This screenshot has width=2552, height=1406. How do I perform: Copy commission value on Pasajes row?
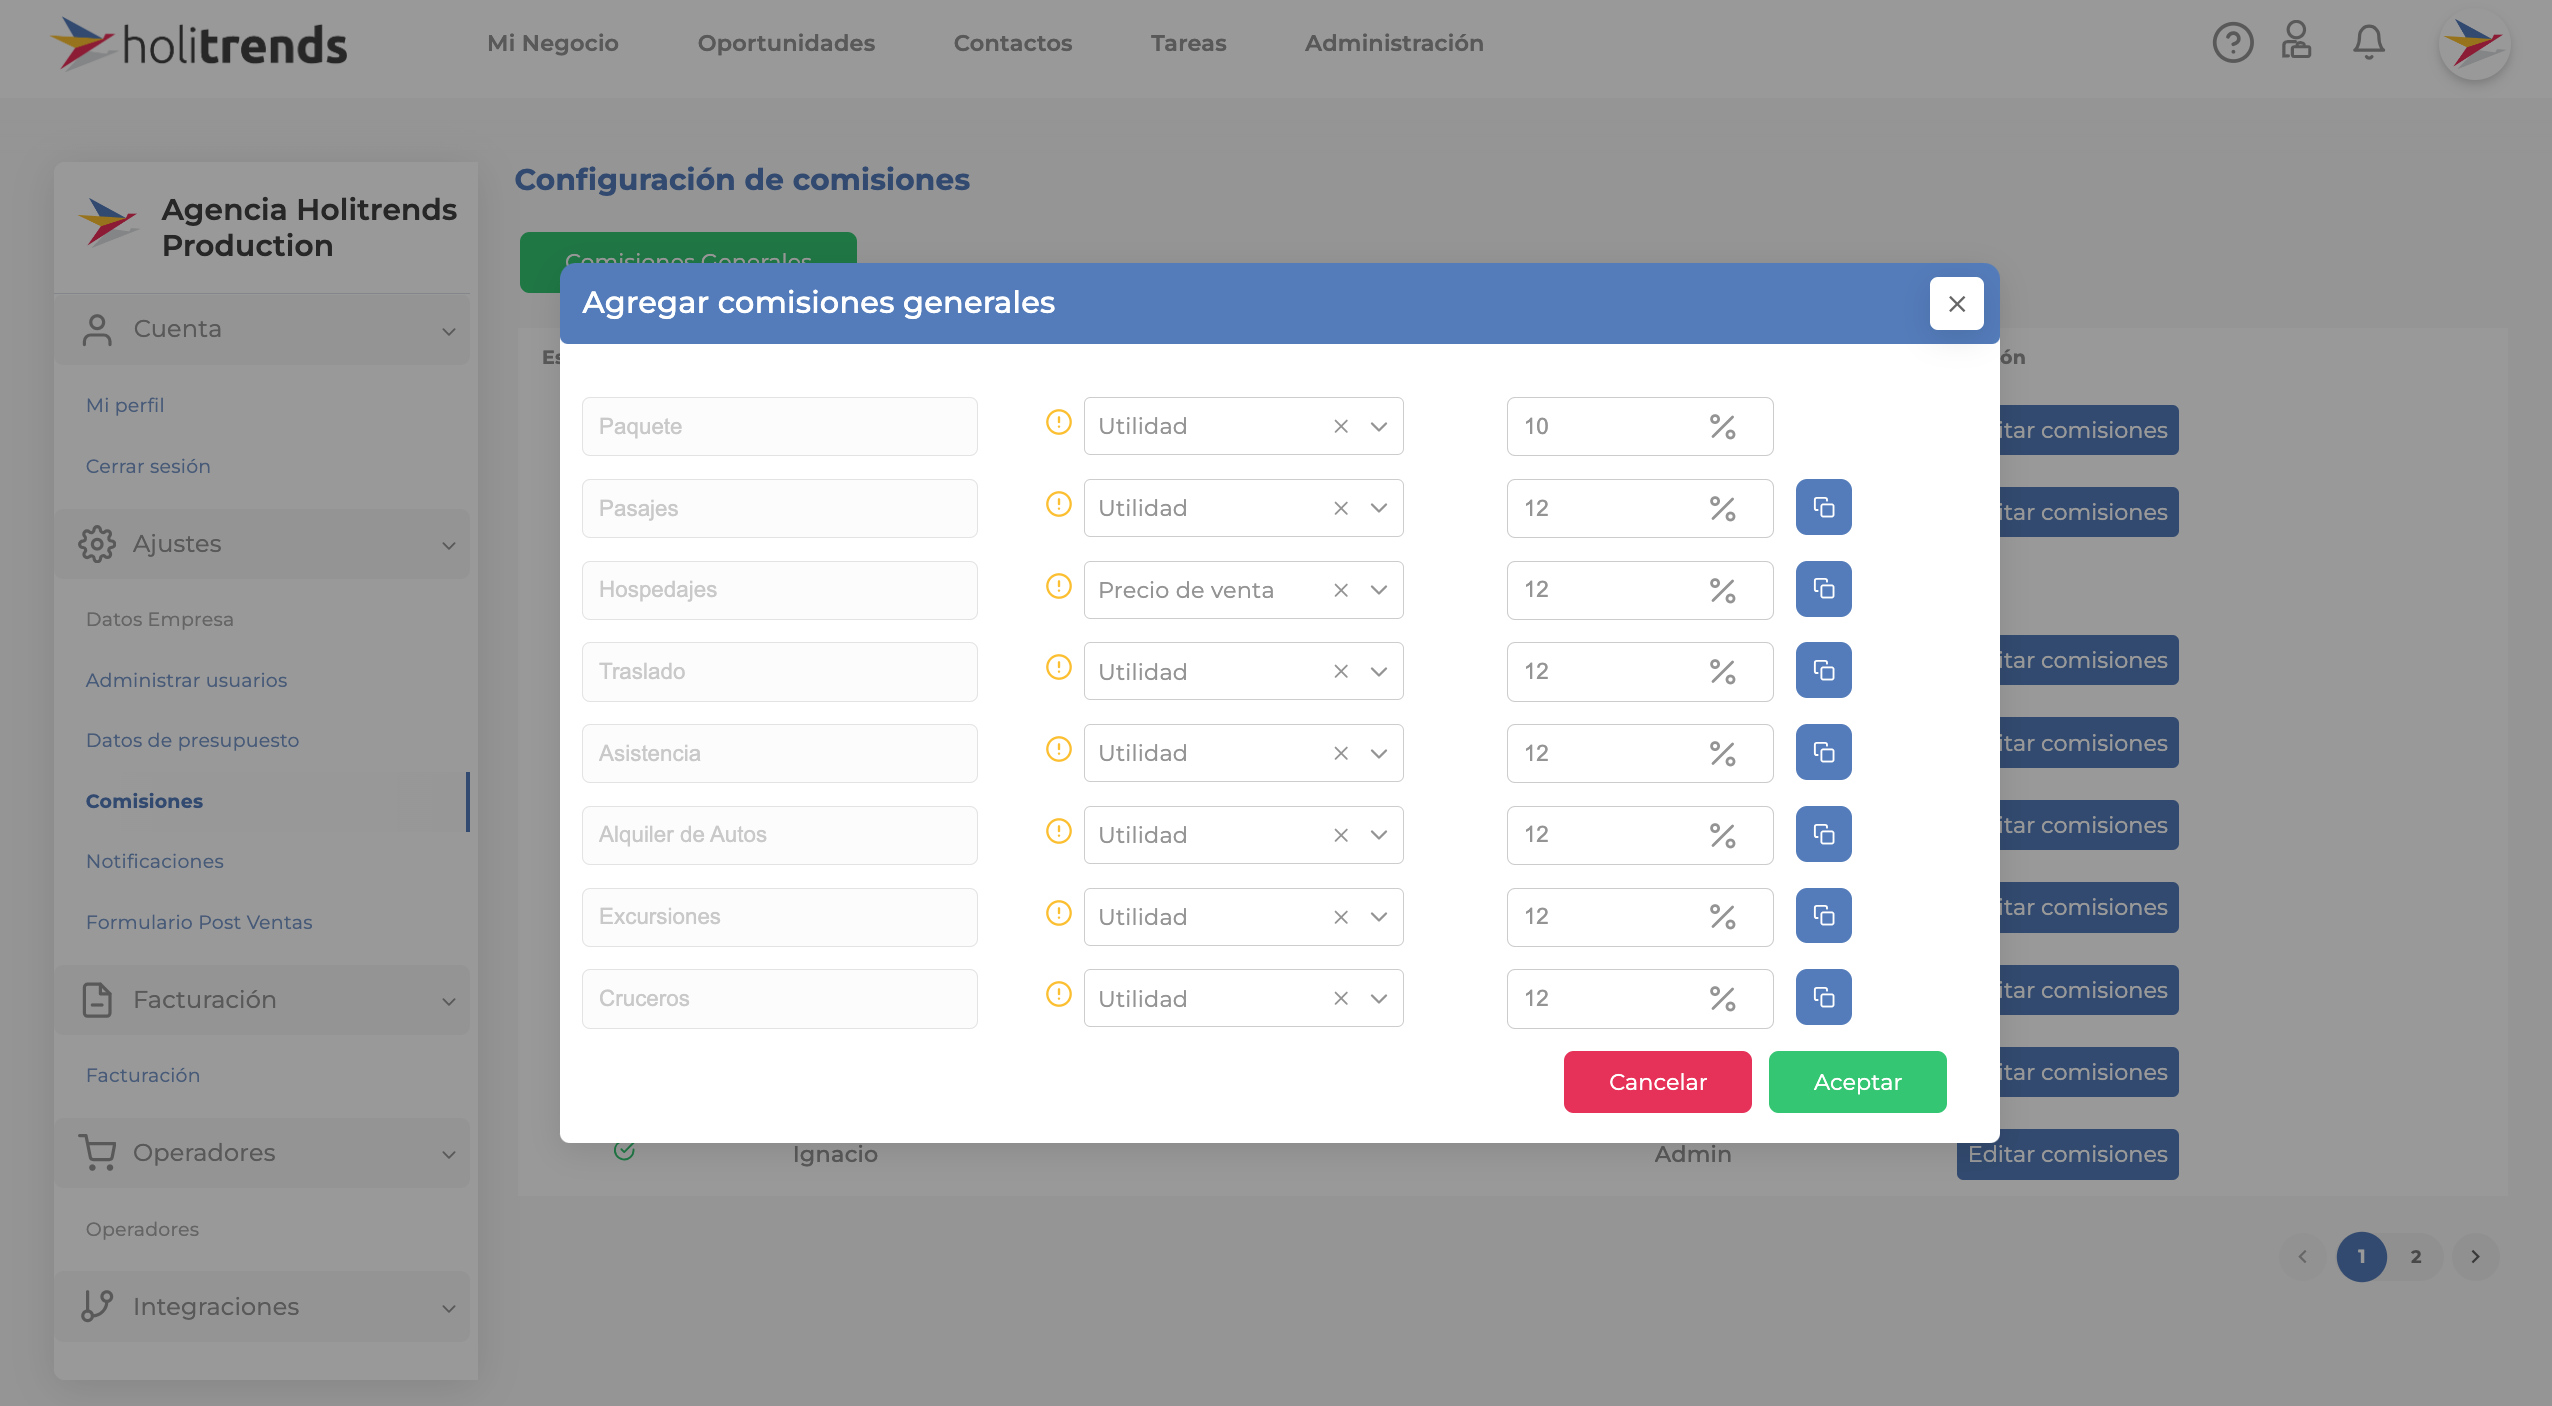[x=1823, y=507]
